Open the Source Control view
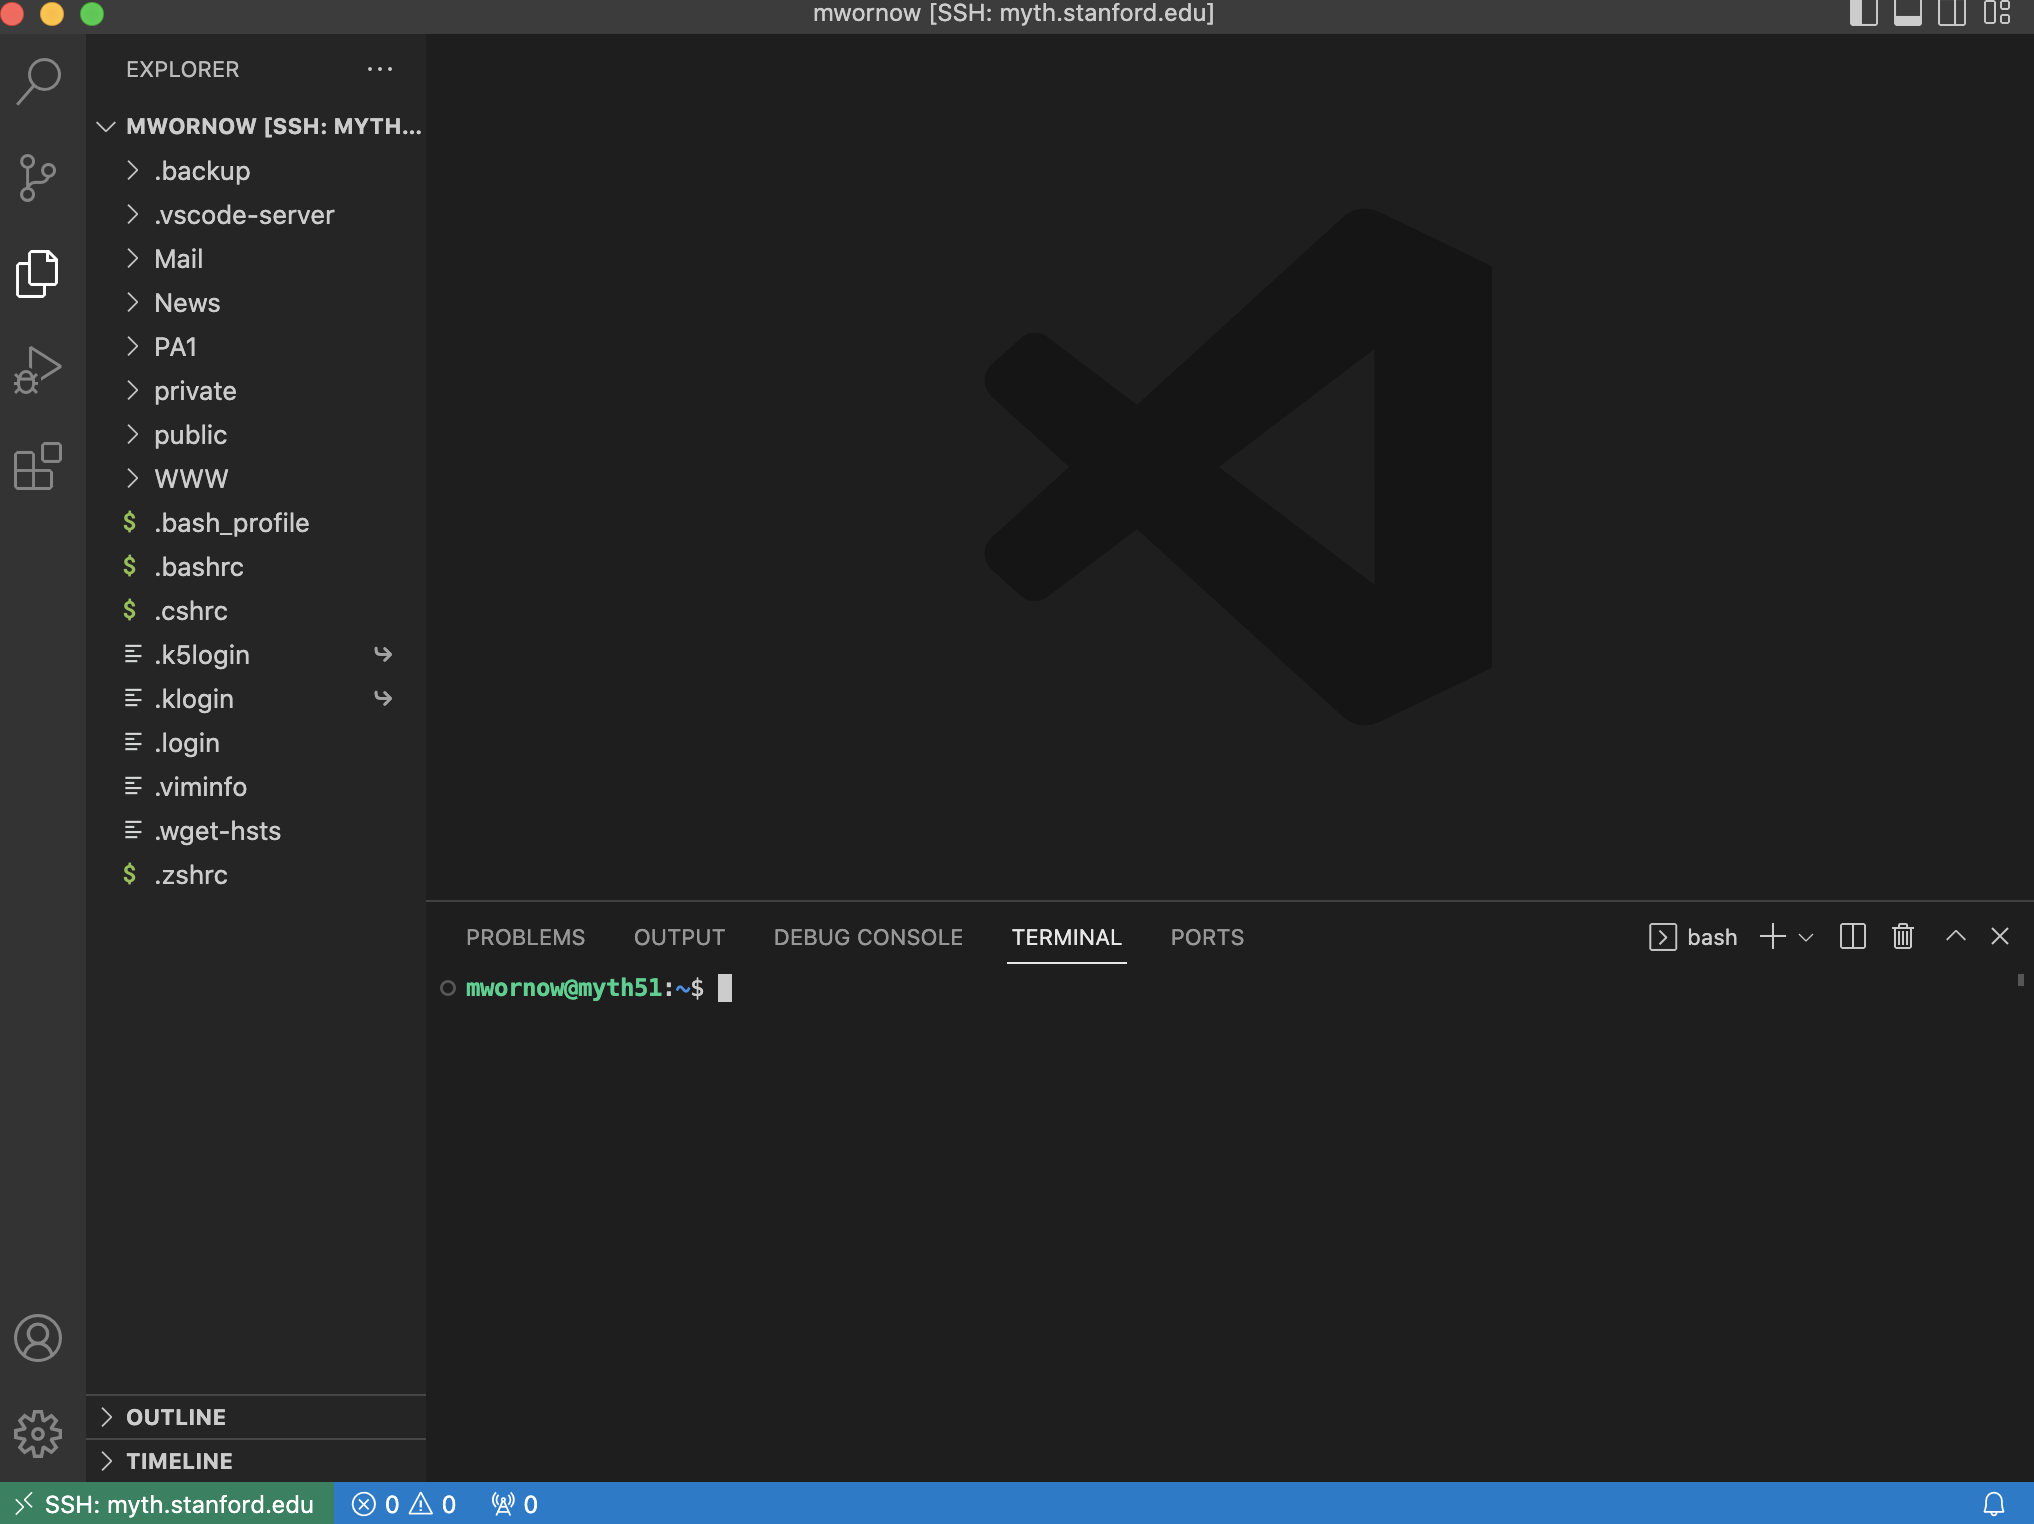This screenshot has height=1524, width=2034. (x=39, y=178)
